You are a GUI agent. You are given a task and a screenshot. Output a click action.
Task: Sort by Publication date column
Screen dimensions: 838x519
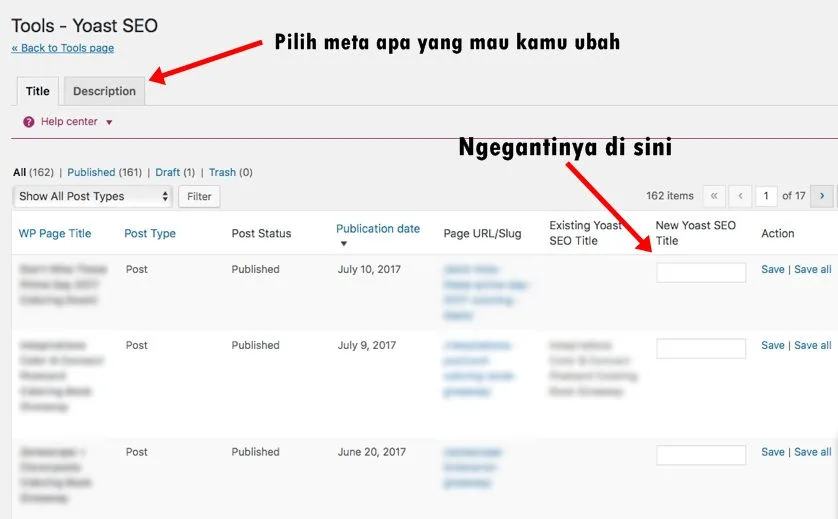[378, 228]
